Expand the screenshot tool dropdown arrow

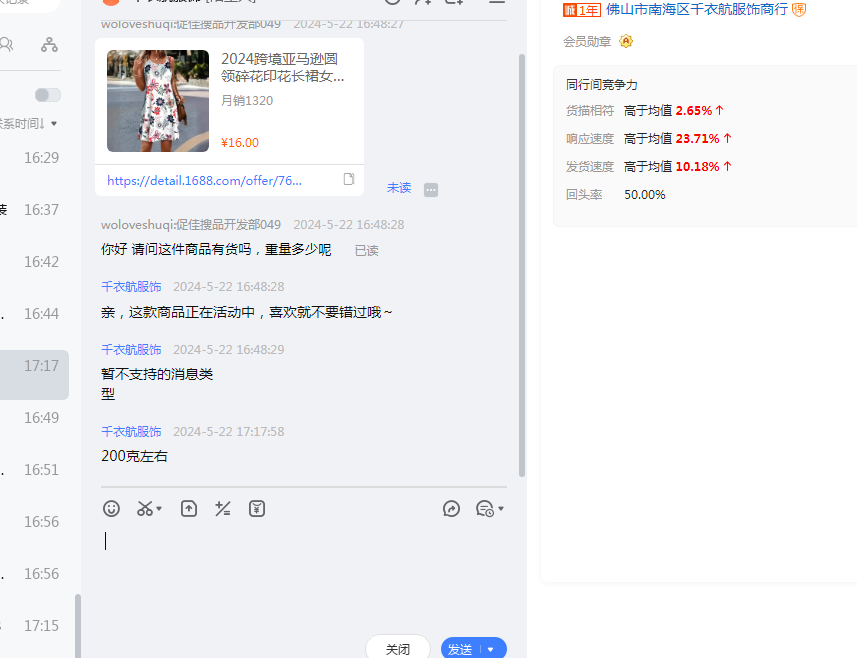point(160,508)
